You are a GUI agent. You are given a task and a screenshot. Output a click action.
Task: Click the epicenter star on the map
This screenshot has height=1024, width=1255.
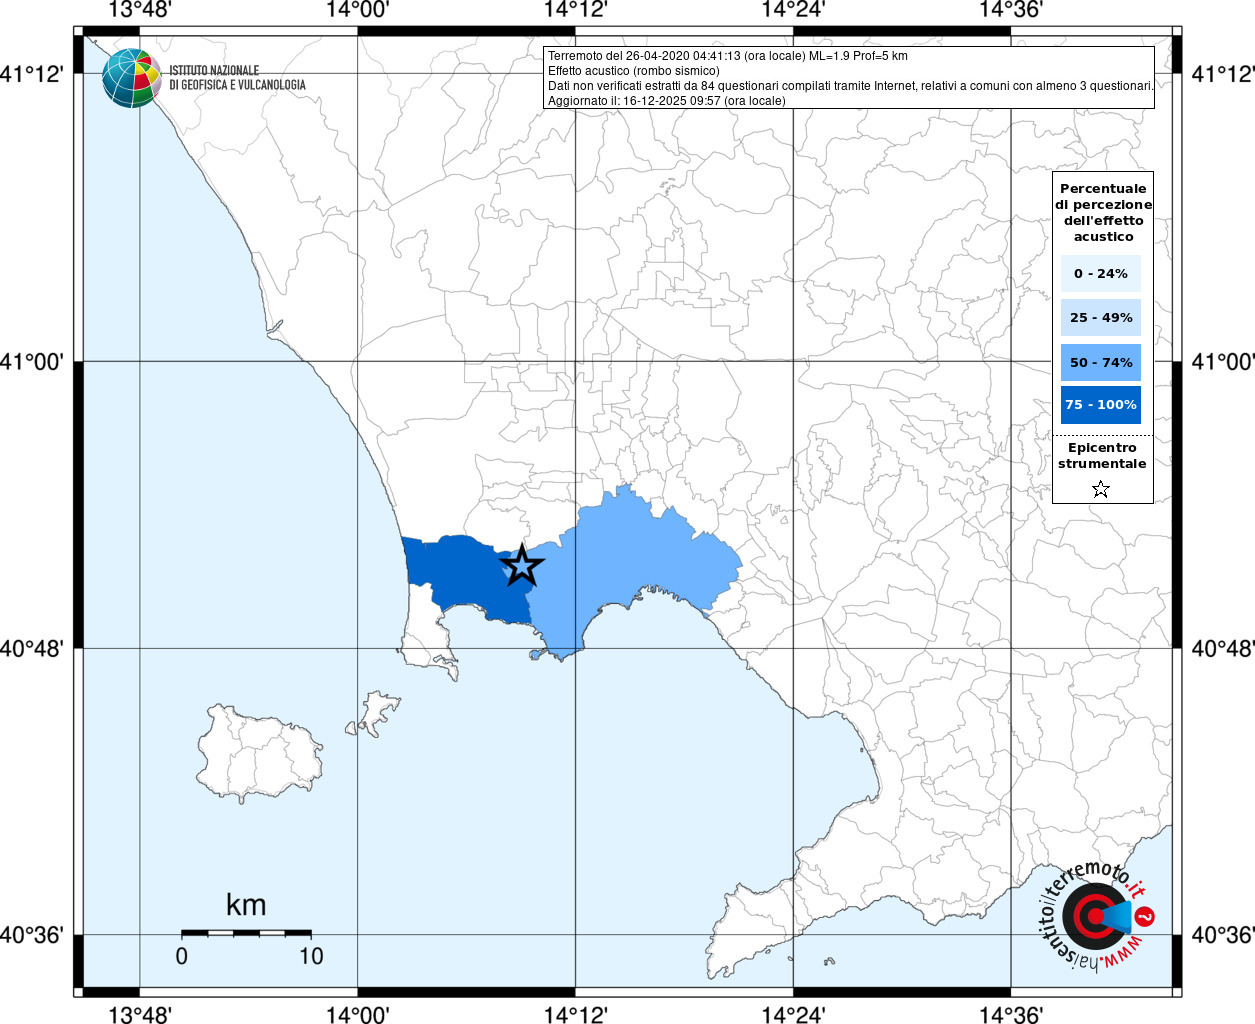click(x=521, y=566)
